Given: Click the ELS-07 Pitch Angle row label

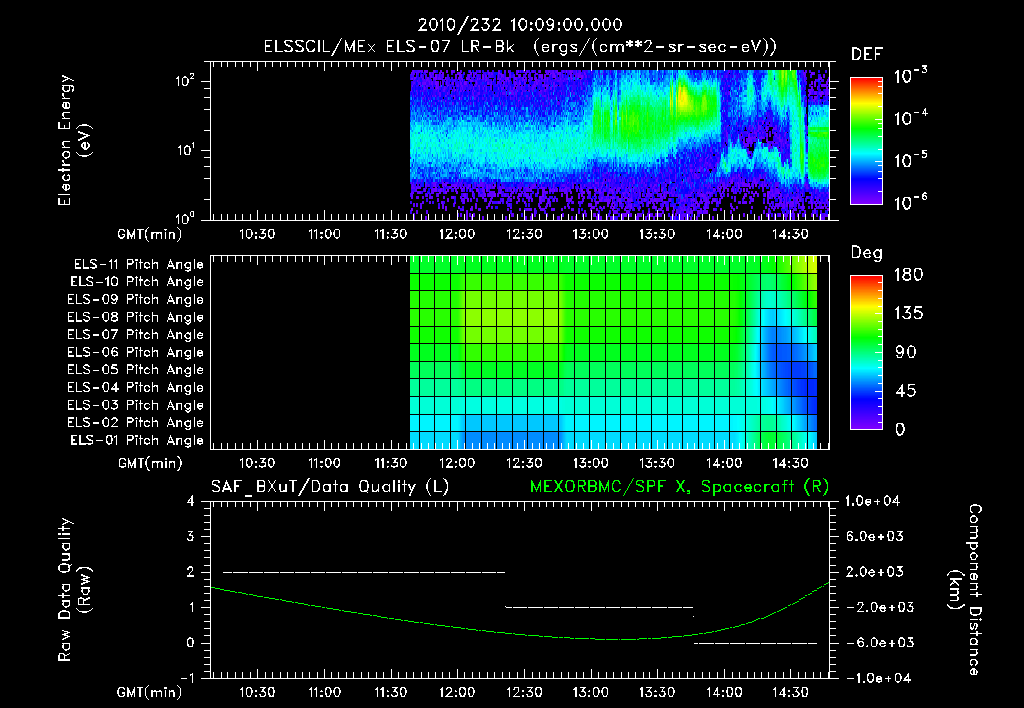Looking at the screenshot, I should 135,334.
